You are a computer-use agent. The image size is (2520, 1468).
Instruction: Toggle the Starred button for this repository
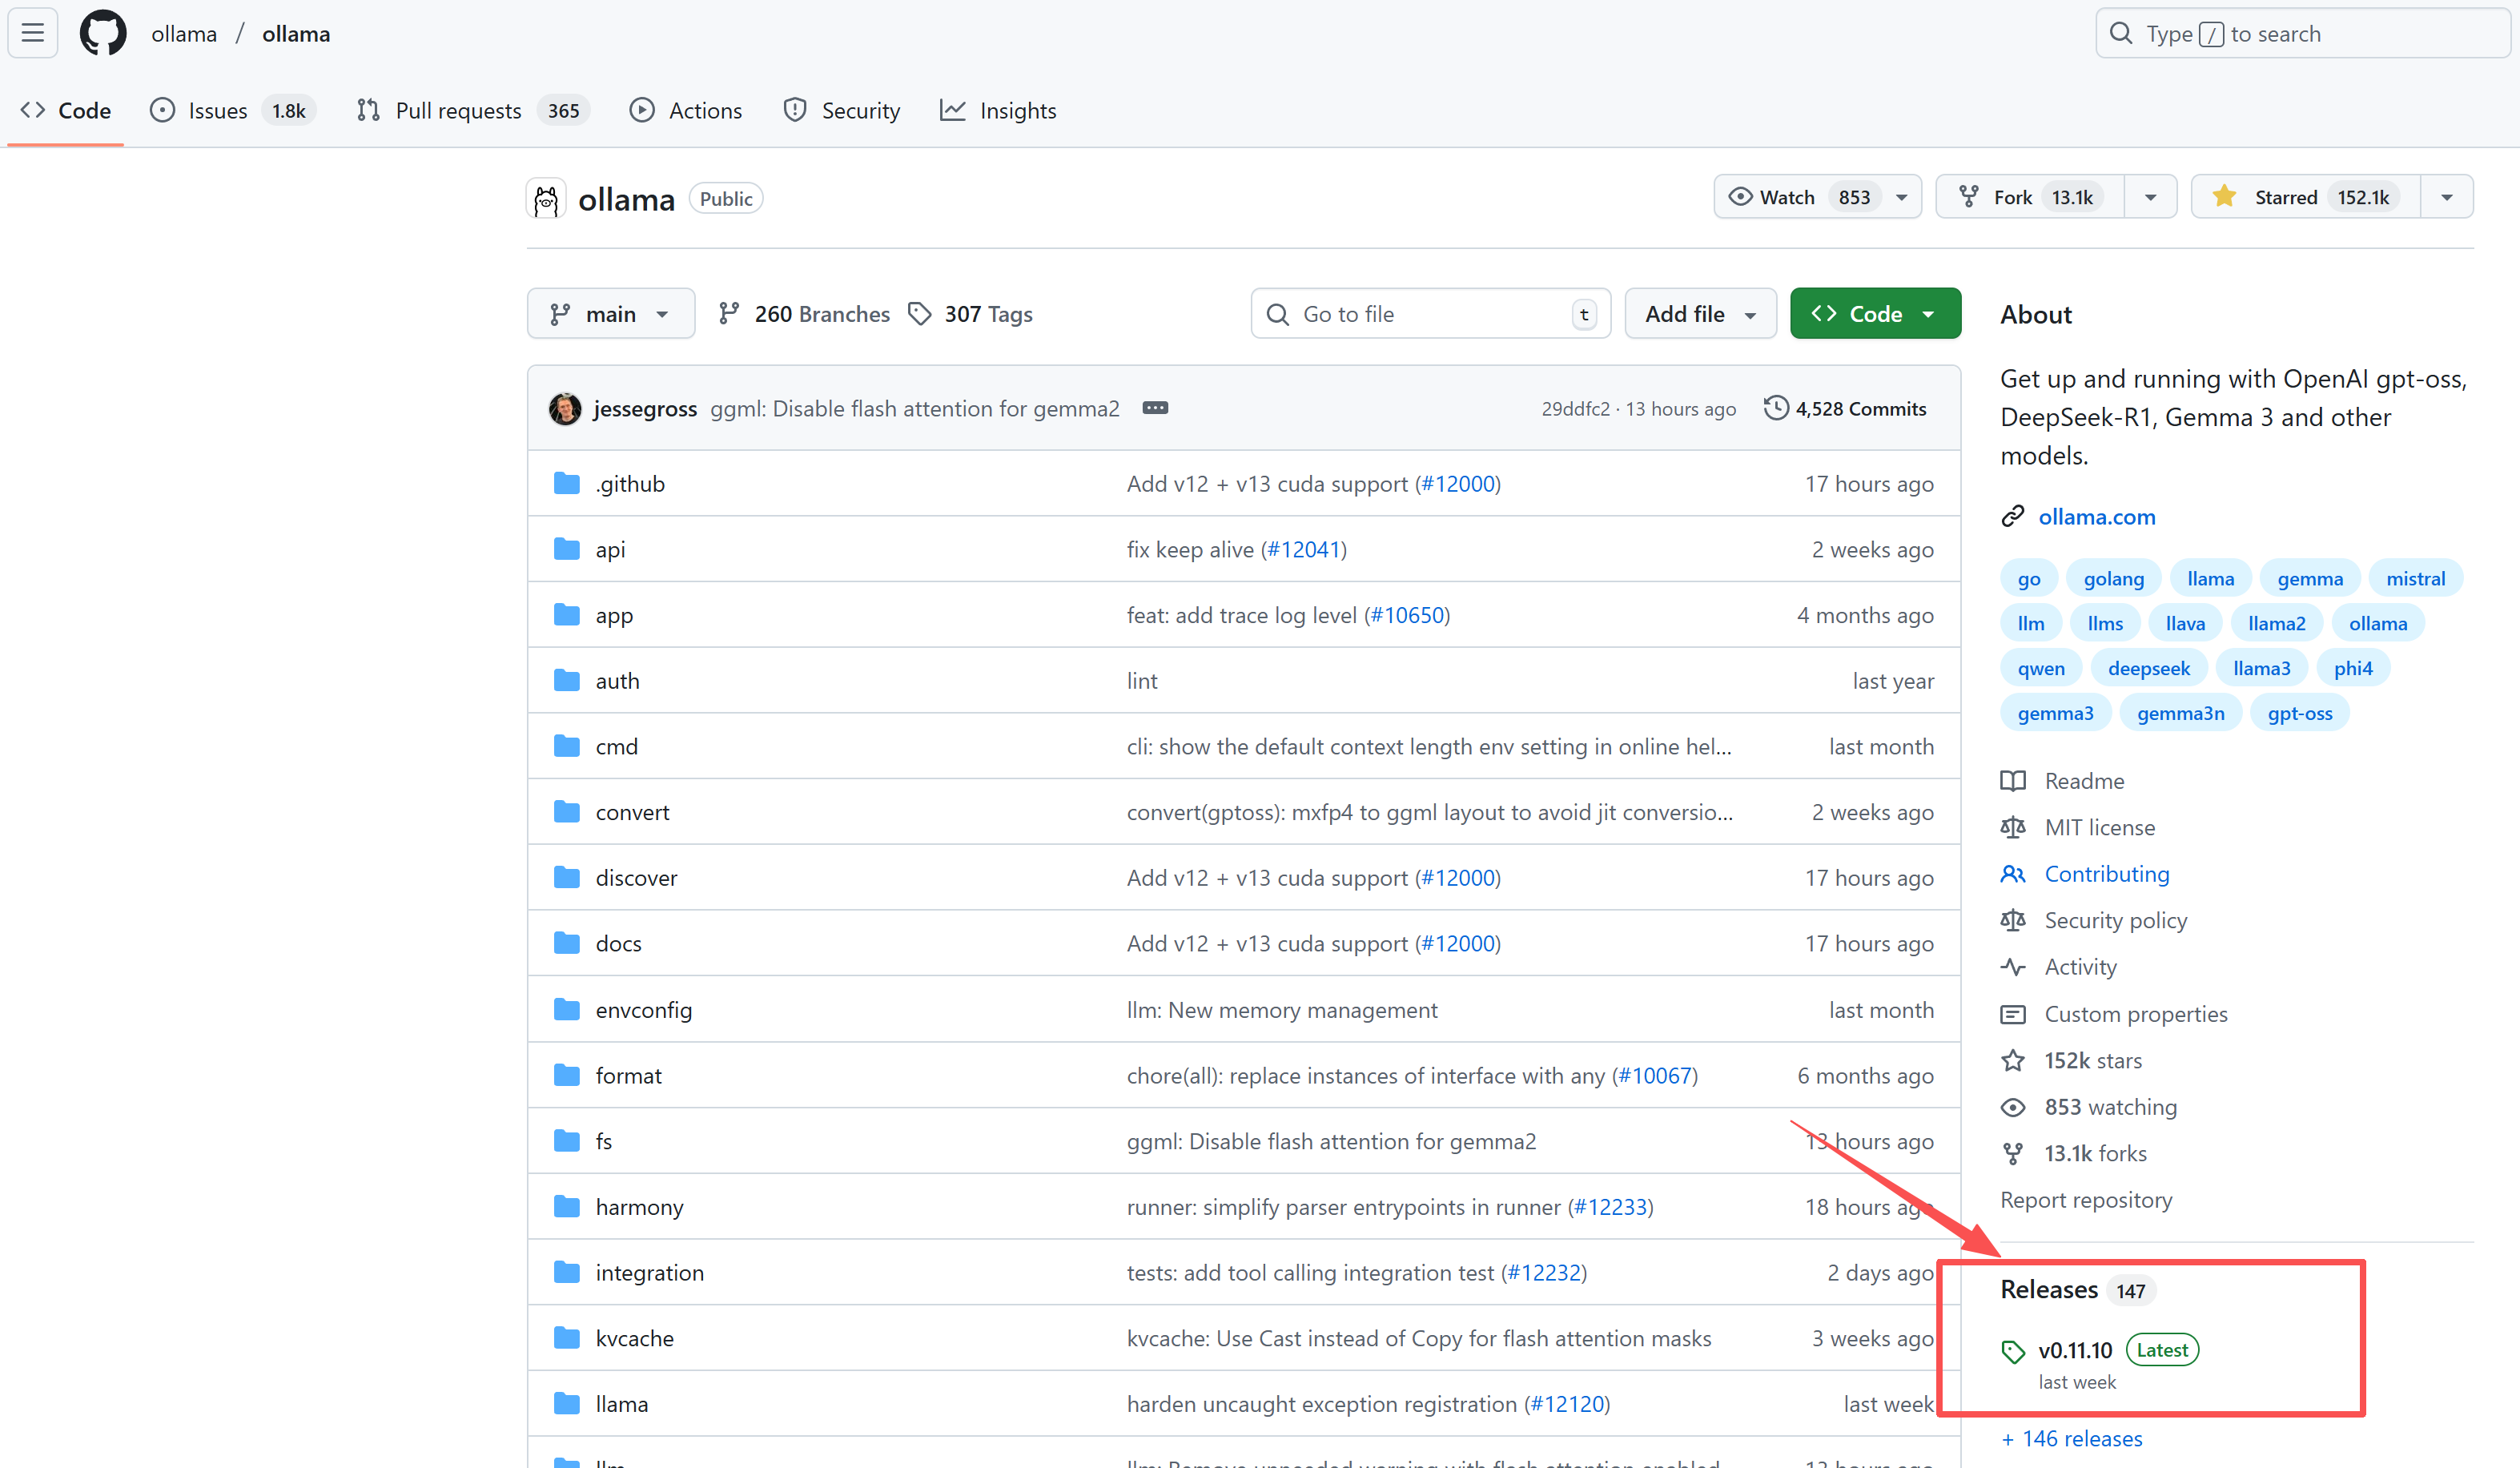(x=2306, y=197)
